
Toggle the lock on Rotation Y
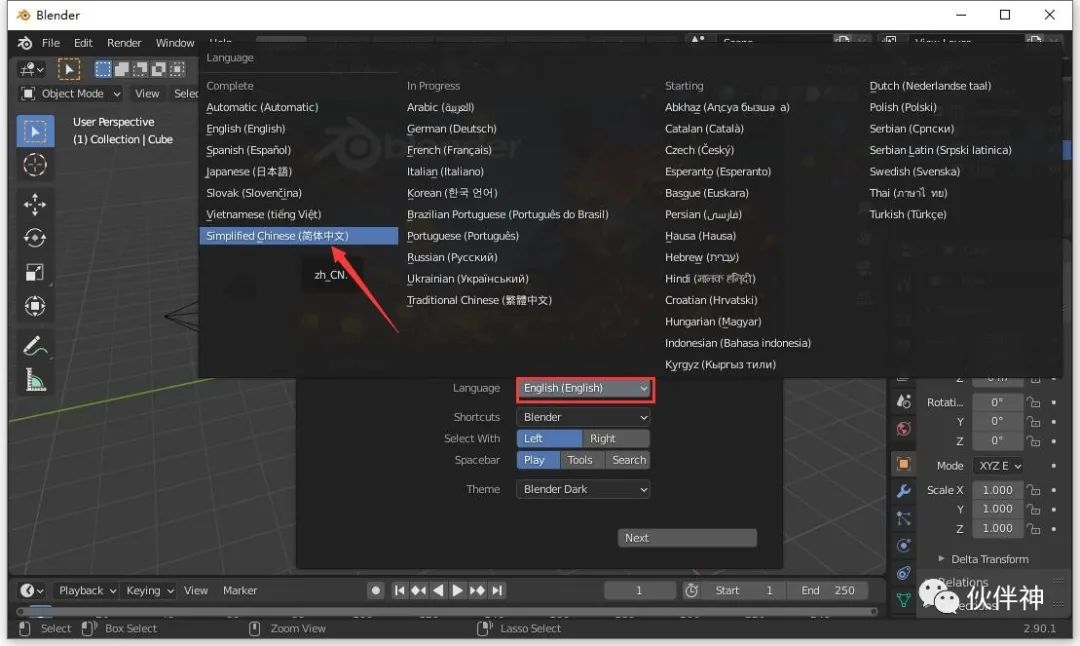(x=1032, y=421)
